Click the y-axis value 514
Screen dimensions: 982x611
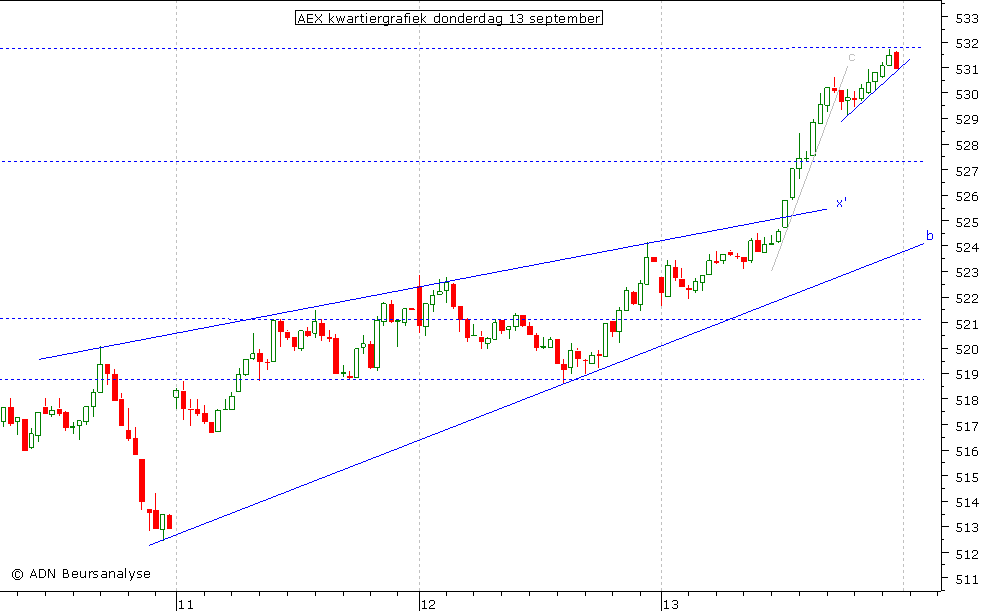967,503
